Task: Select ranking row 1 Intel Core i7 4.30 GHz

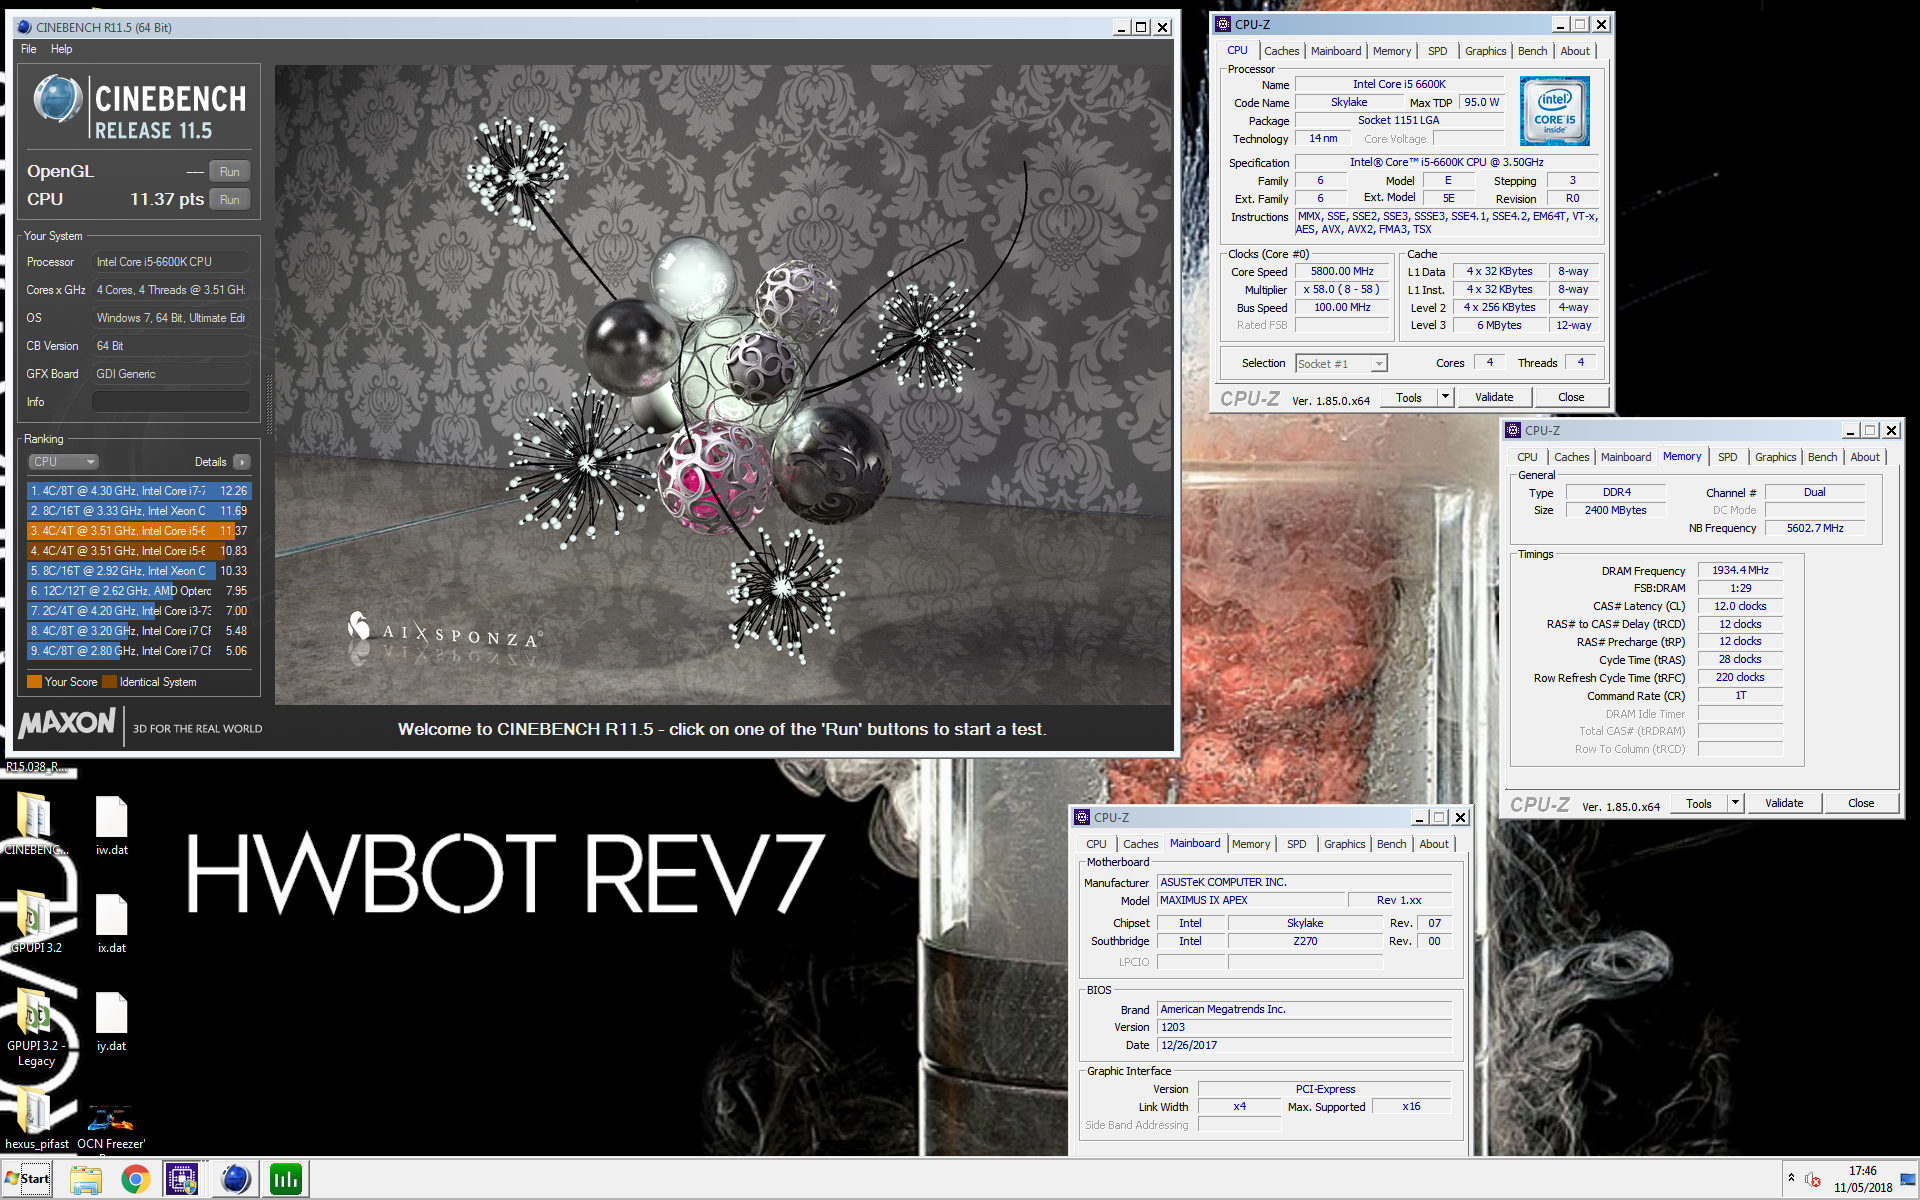Action: [138, 491]
